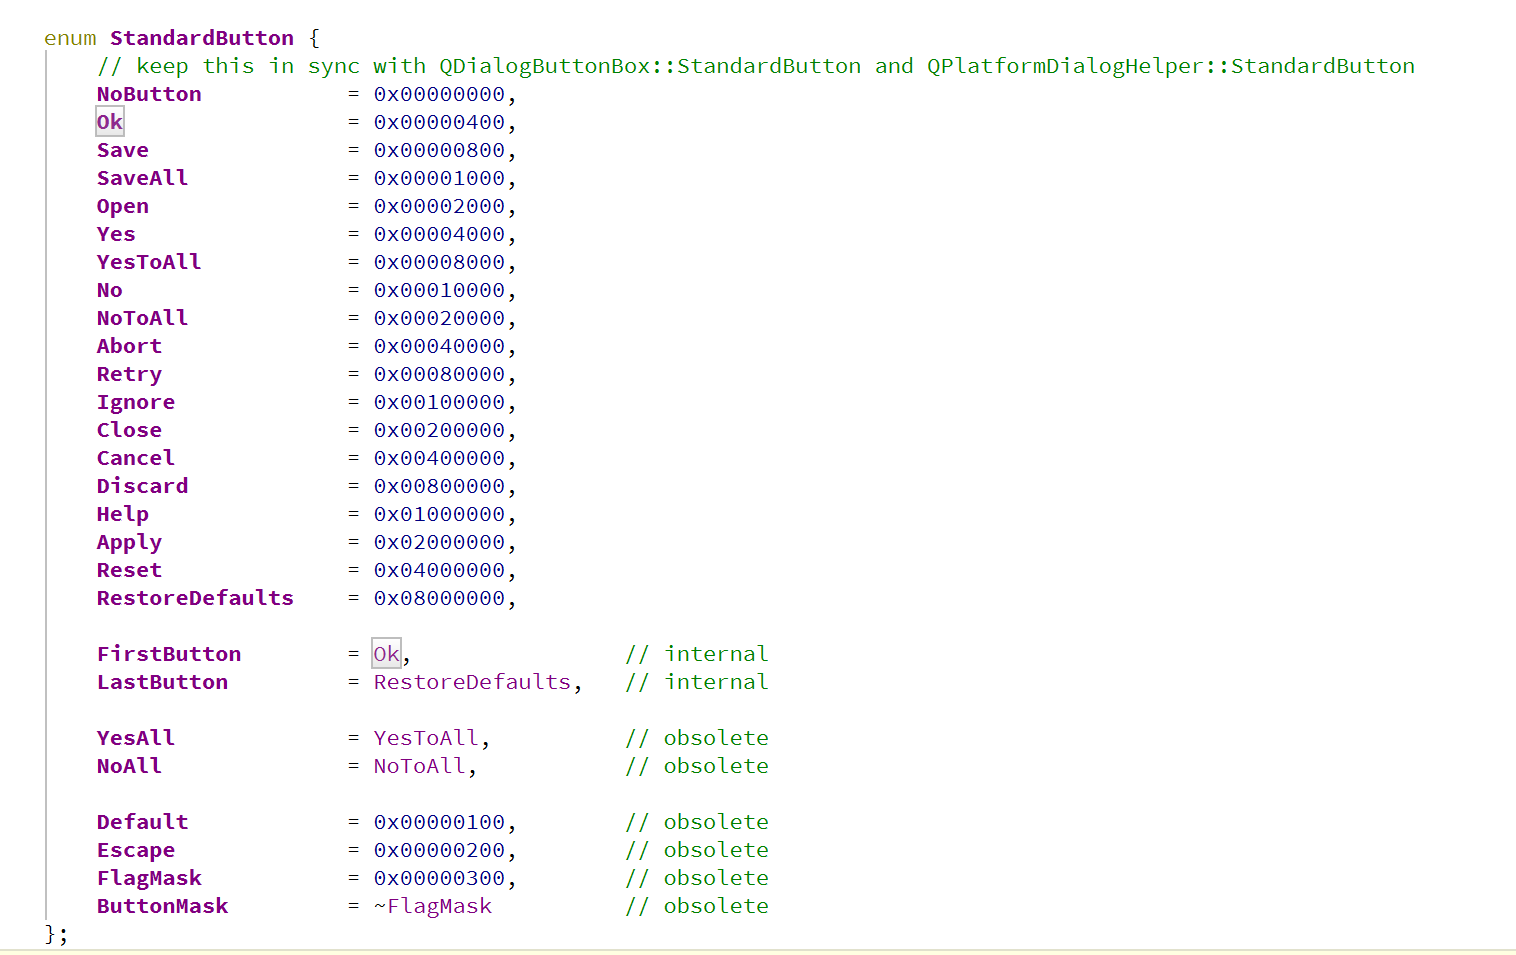The image size is (1516, 955).
Task: Click the value 0x00000800
Action: [440, 150]
